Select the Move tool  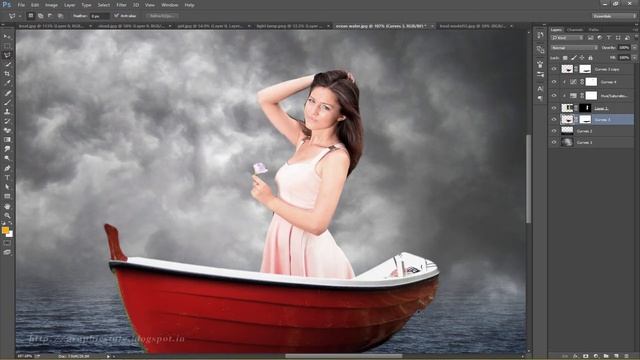7,37
